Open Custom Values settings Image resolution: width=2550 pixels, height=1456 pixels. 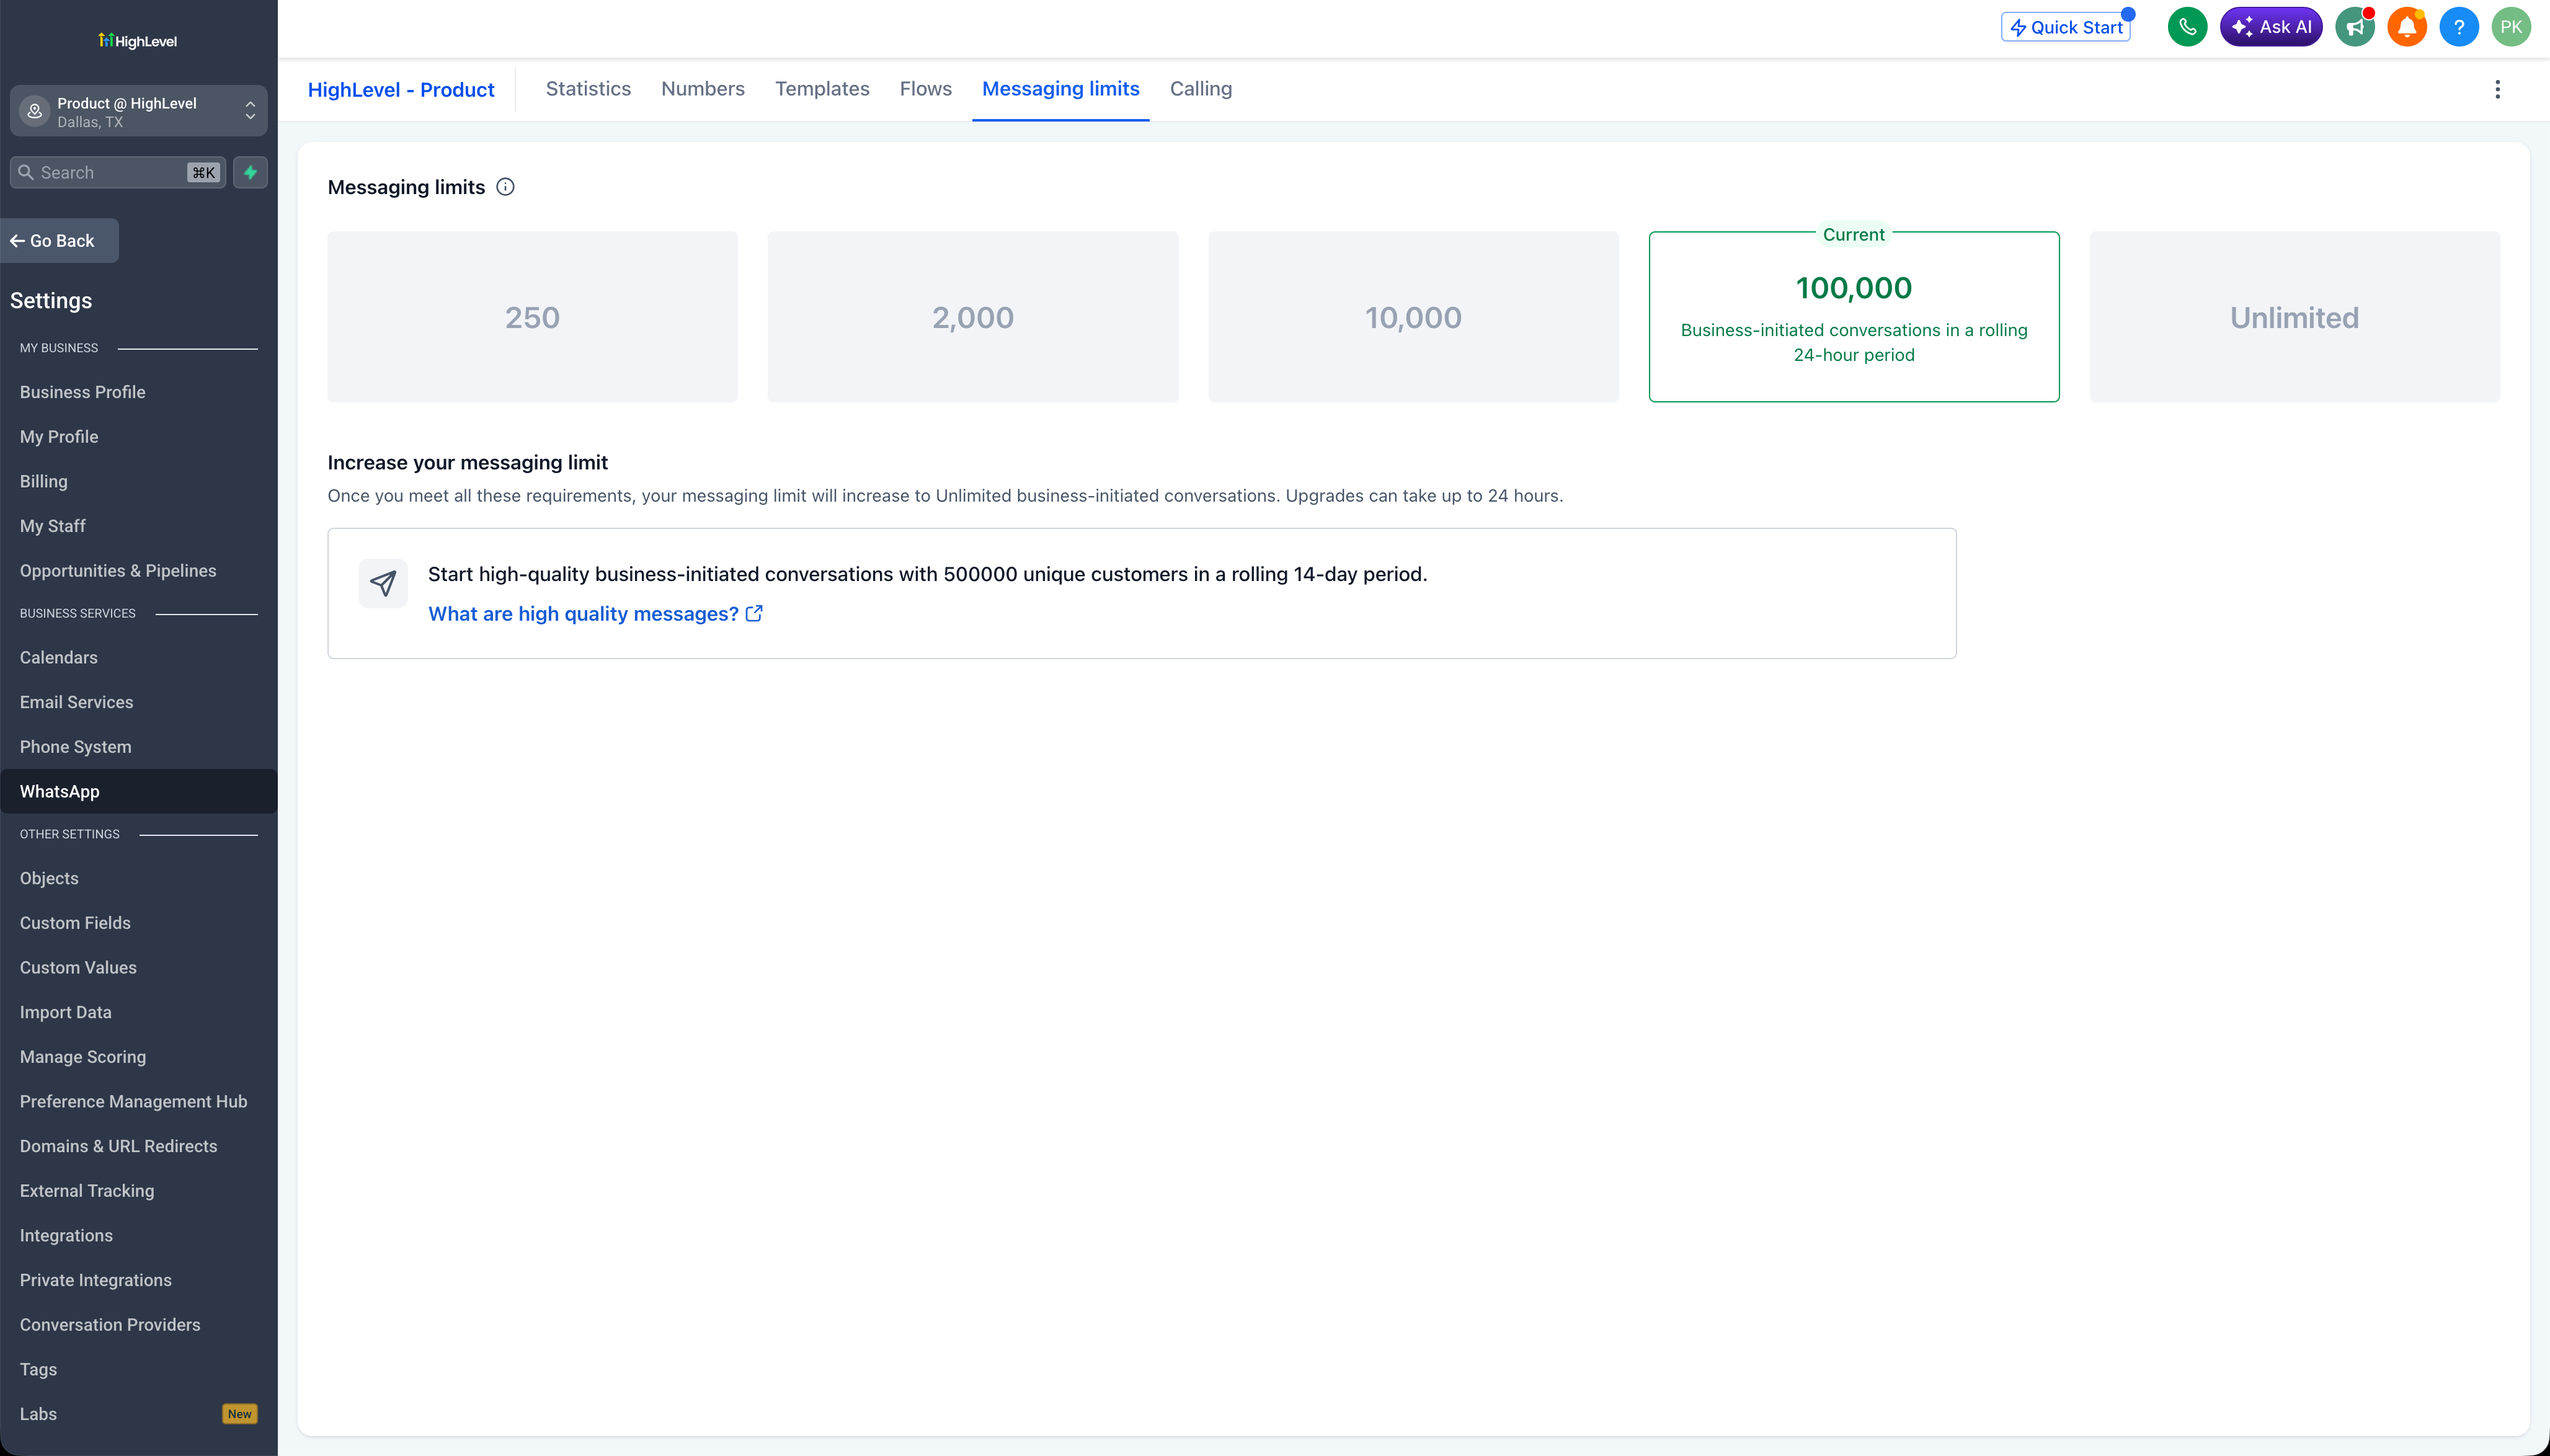[78, 967]
